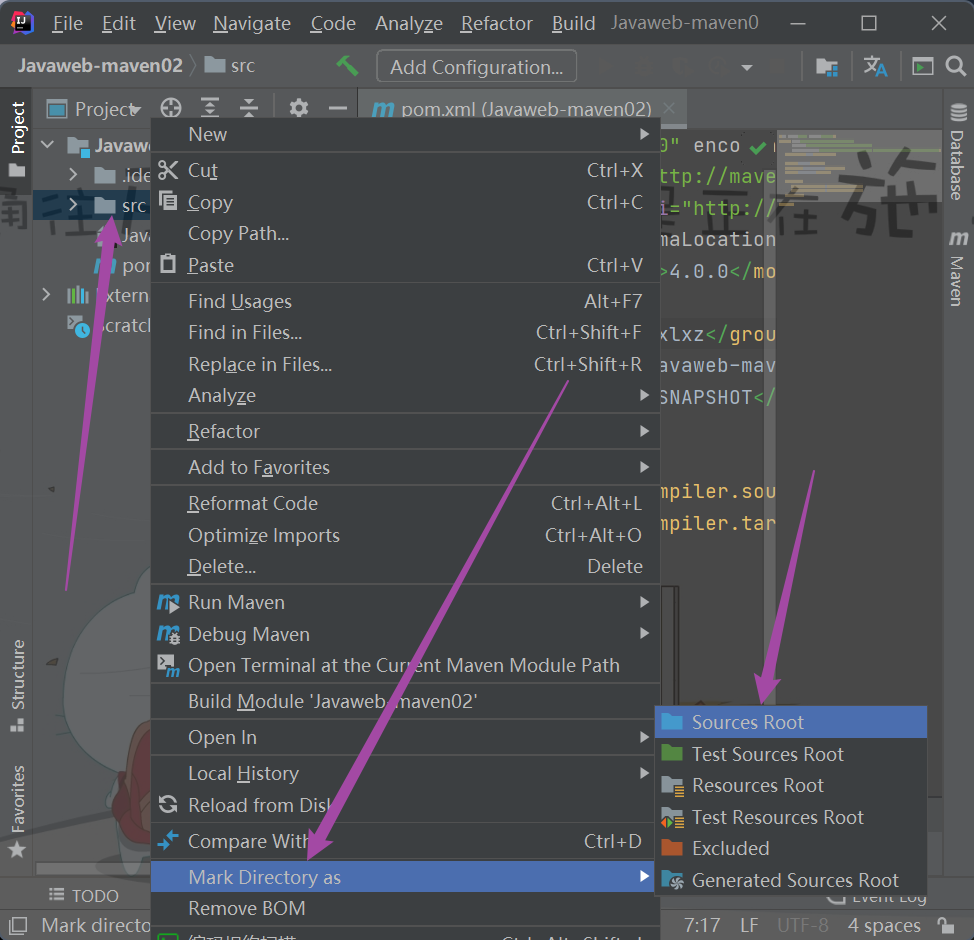Click Open Terminal at Current Maven Module Path
Image resolution: width=974 pixels, height=940 pixels.
[405, 665]
